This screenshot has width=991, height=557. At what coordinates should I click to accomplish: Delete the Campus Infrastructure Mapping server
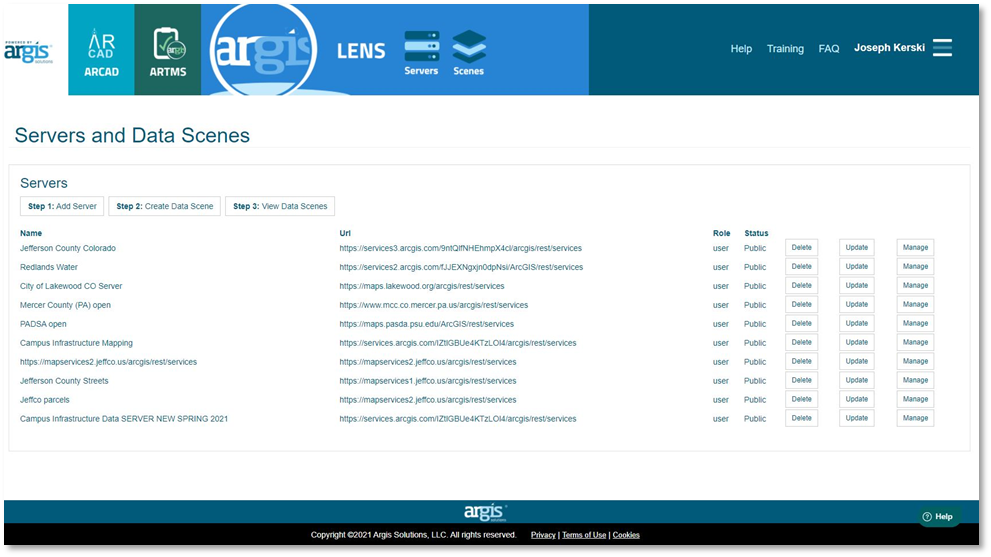tap(801, 343)
